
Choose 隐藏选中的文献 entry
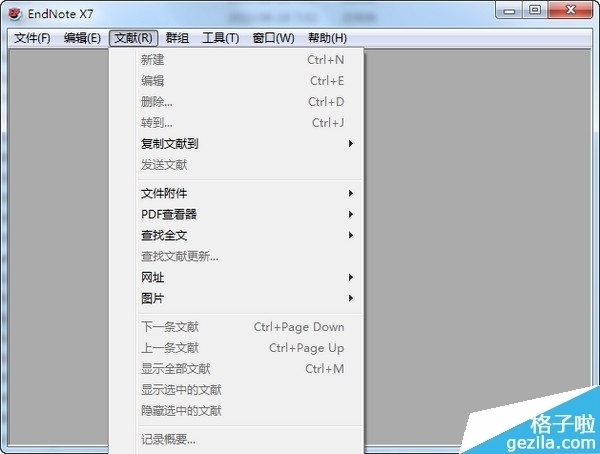click(236, 411)
